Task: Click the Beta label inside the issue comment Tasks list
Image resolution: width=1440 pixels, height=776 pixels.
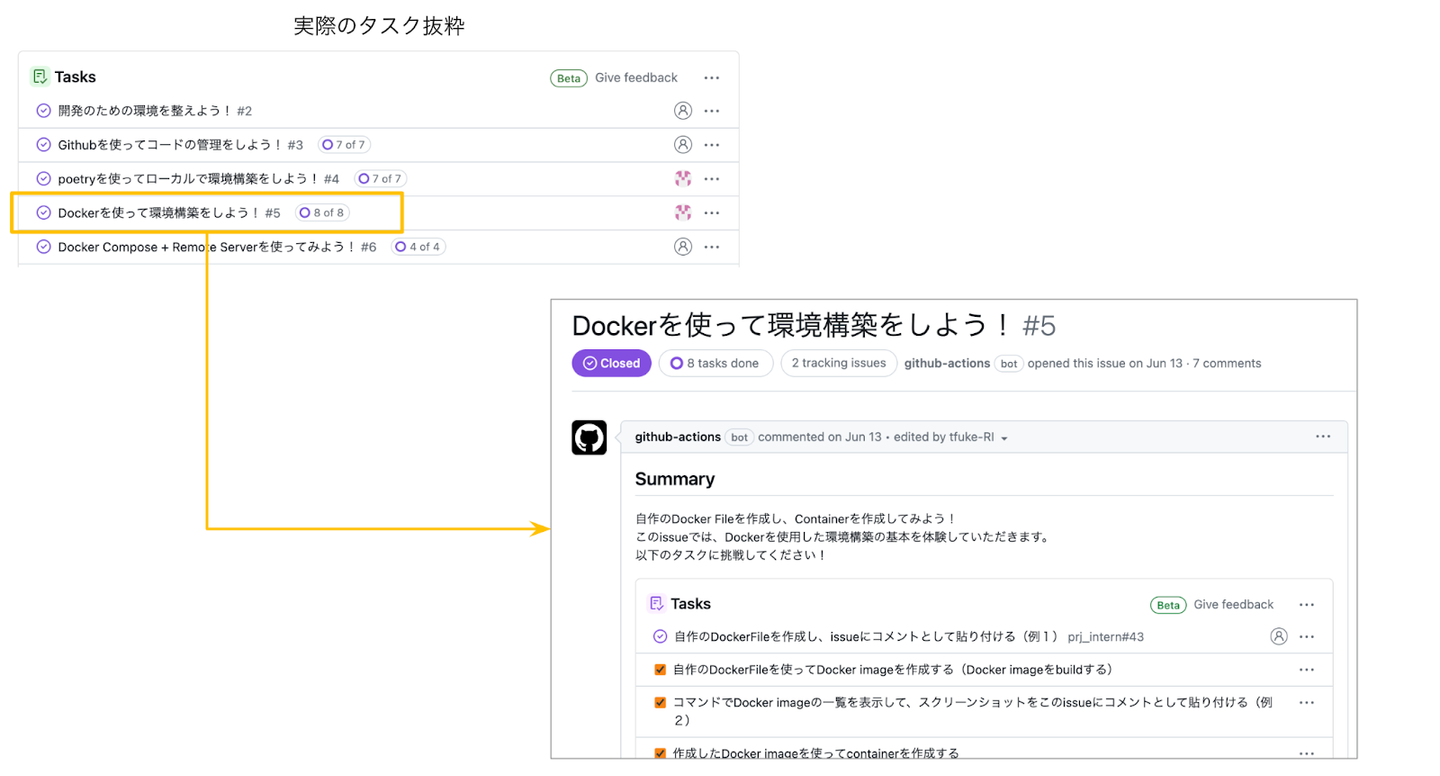Action: pos(1168,605)
